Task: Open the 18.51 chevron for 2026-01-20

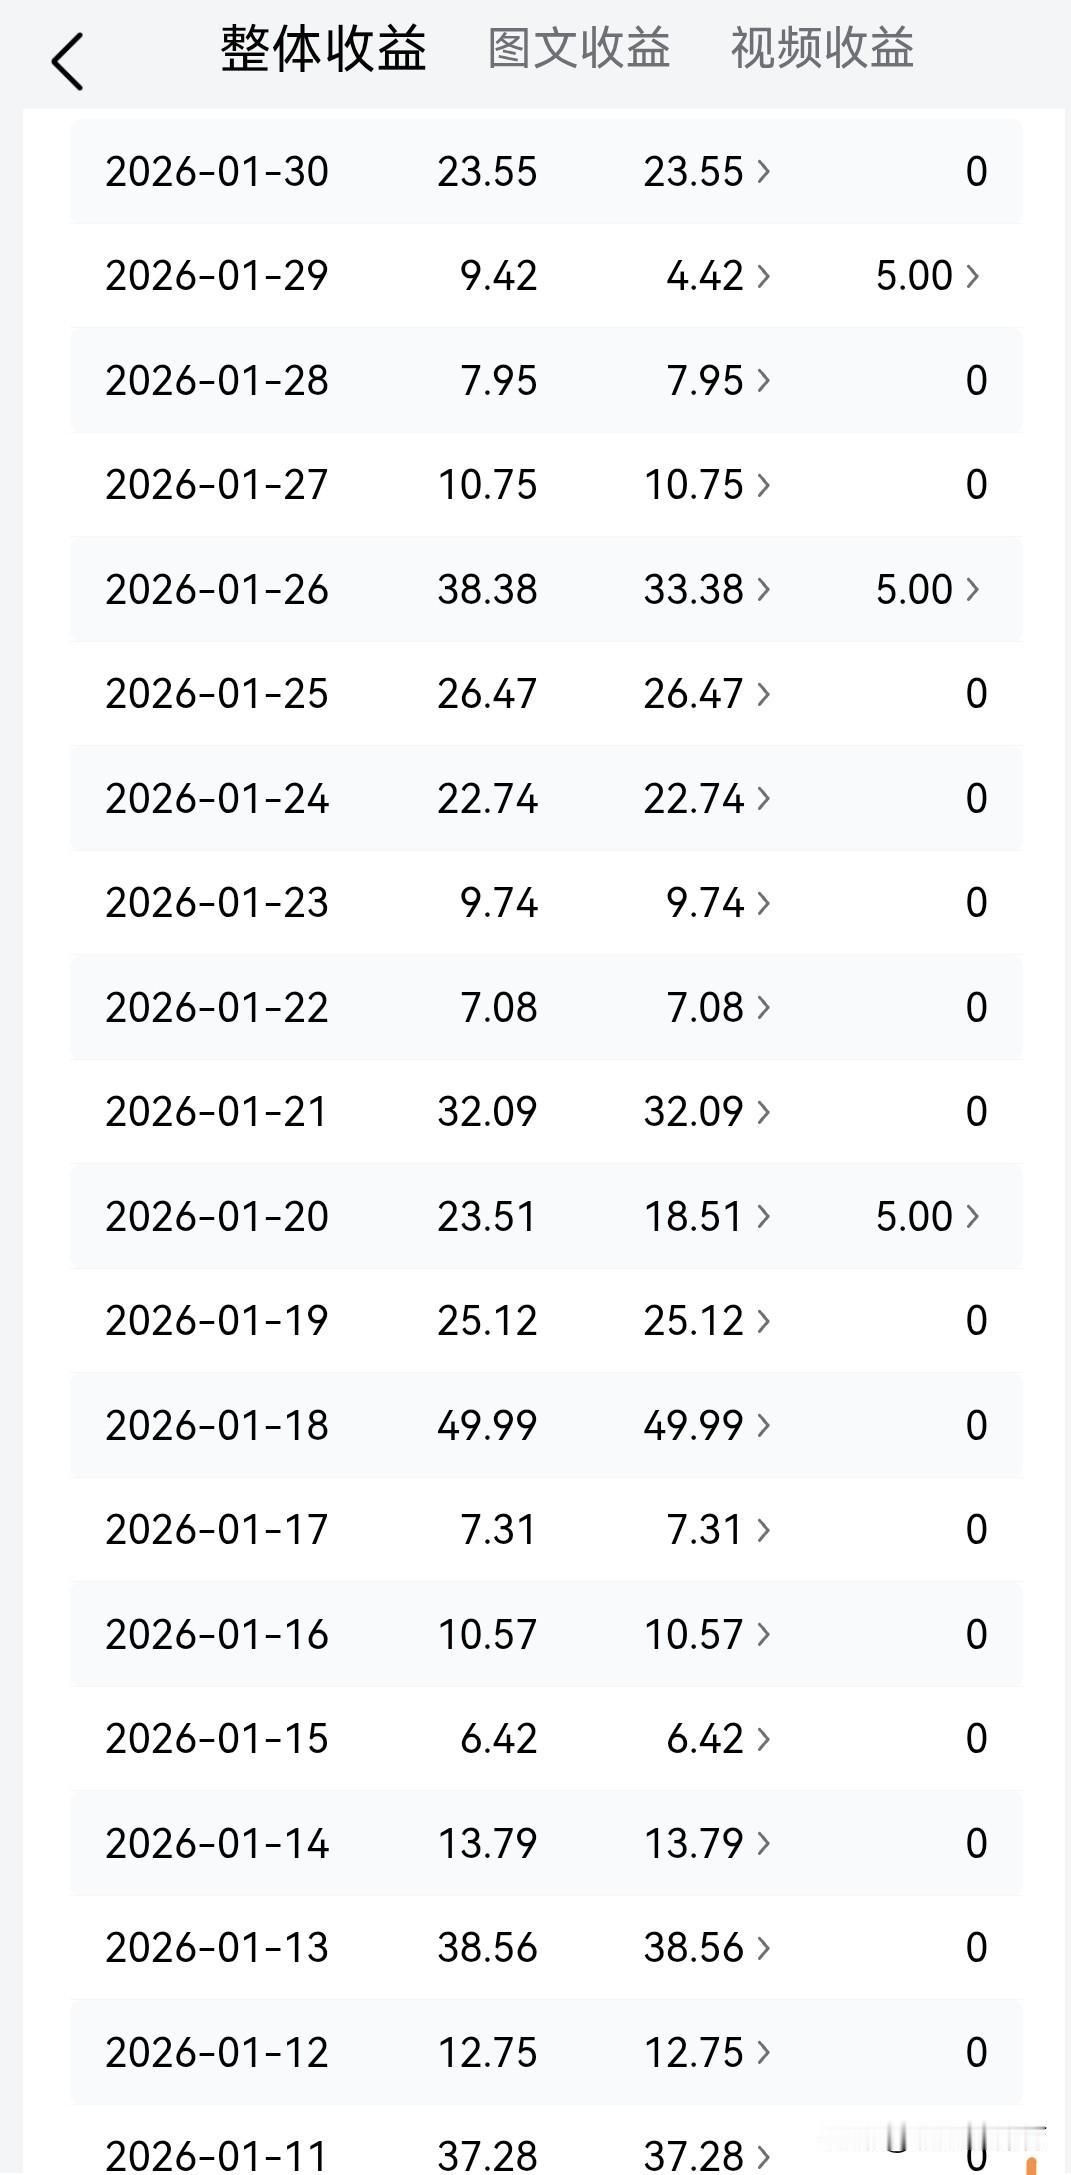Action: [x=707, y=1216]
